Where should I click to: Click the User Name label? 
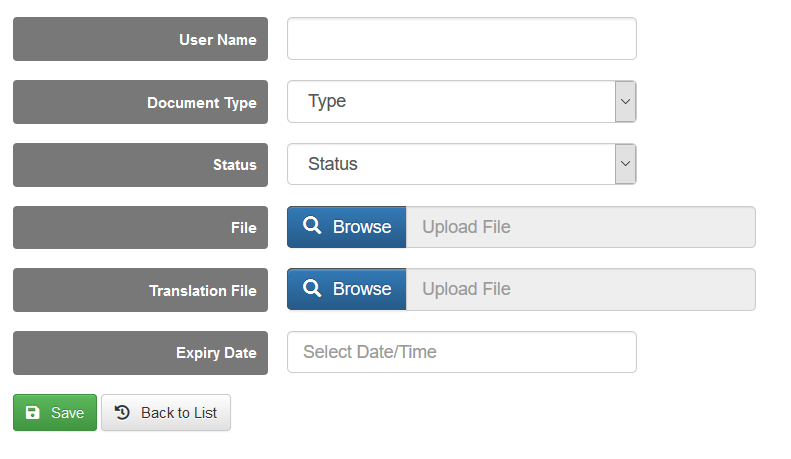217,40
